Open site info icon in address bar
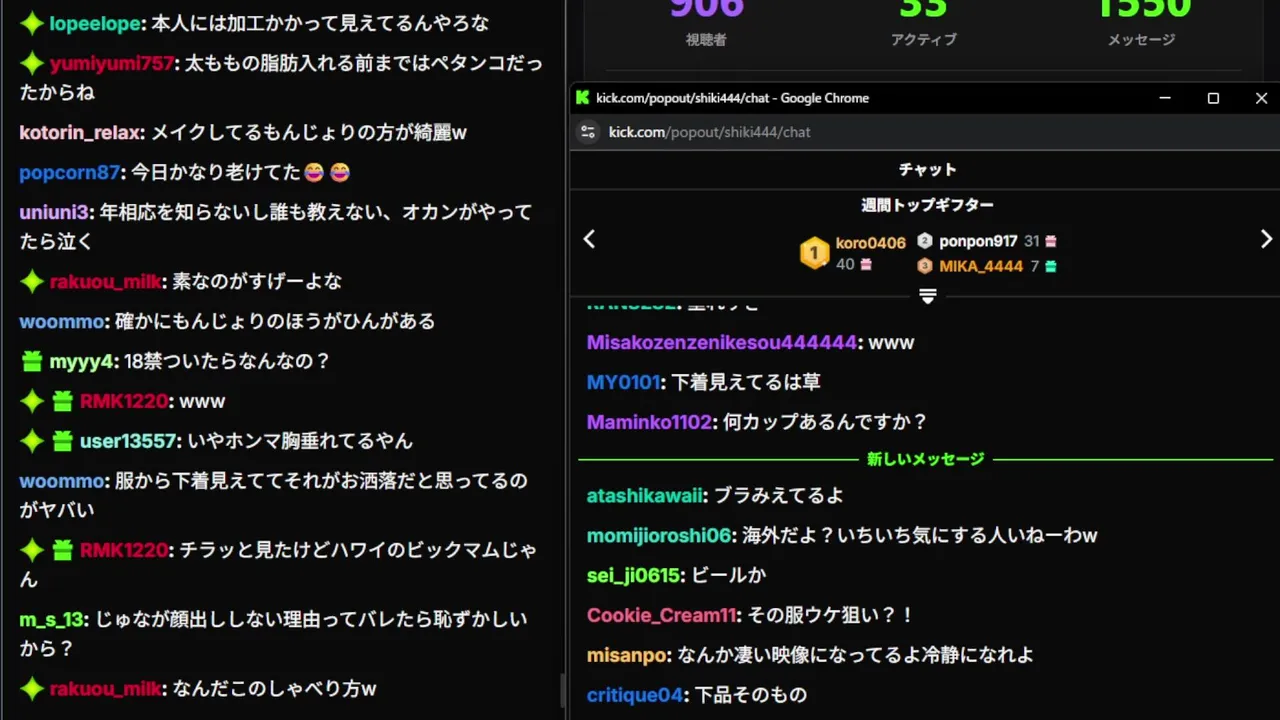 pyautogui.click(x=588, y=132)
